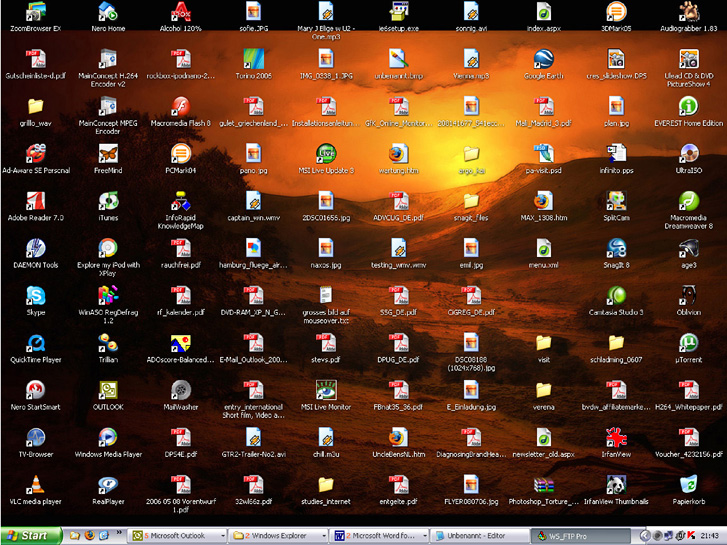Launch VLC media player shortcut
This screenshot has height=545, width=727.
pos(36,485)
